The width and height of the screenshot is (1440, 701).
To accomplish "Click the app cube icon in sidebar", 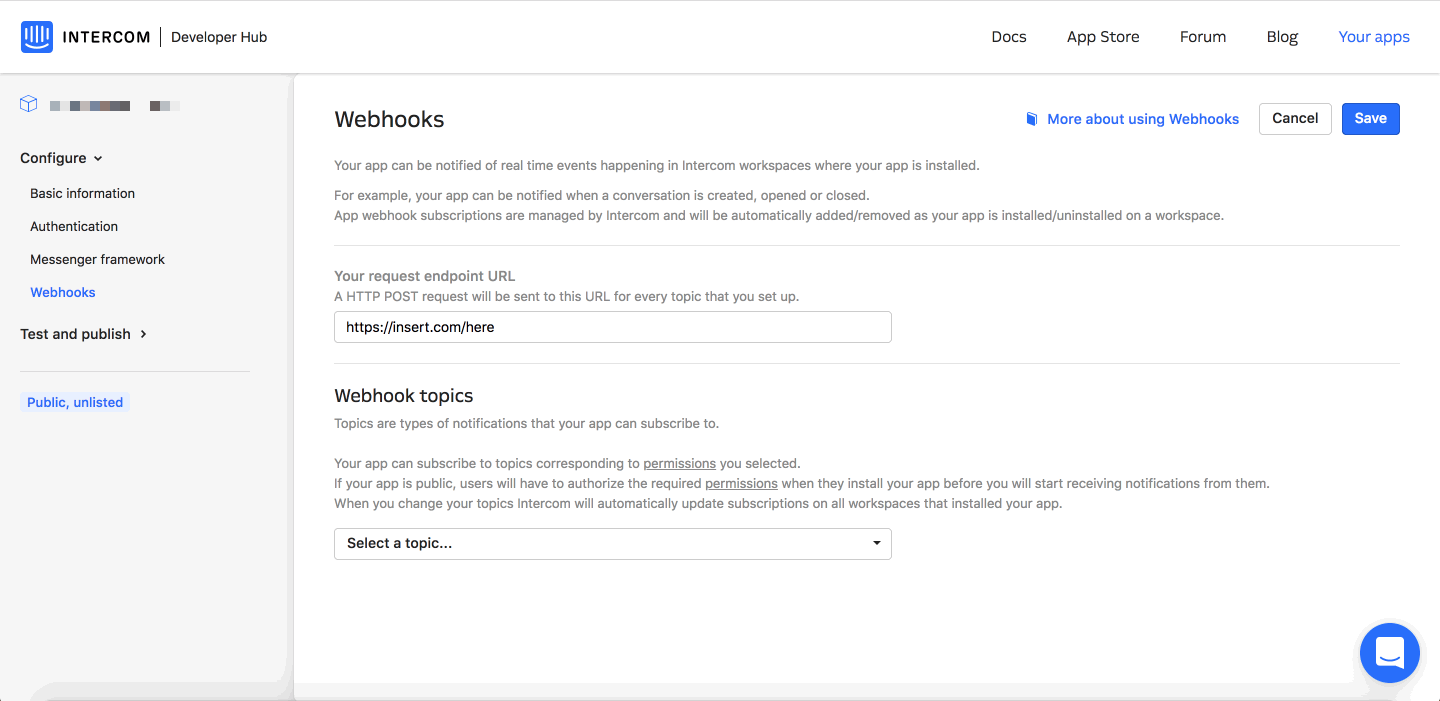I will click(29, 104).
